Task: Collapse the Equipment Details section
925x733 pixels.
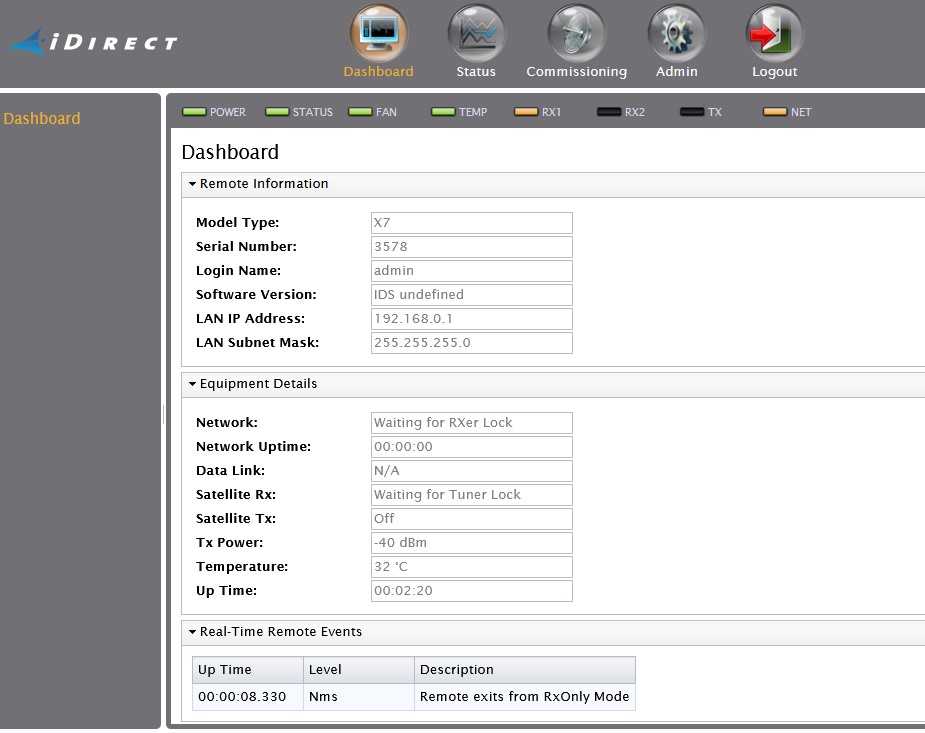Action: coord(192,384)
